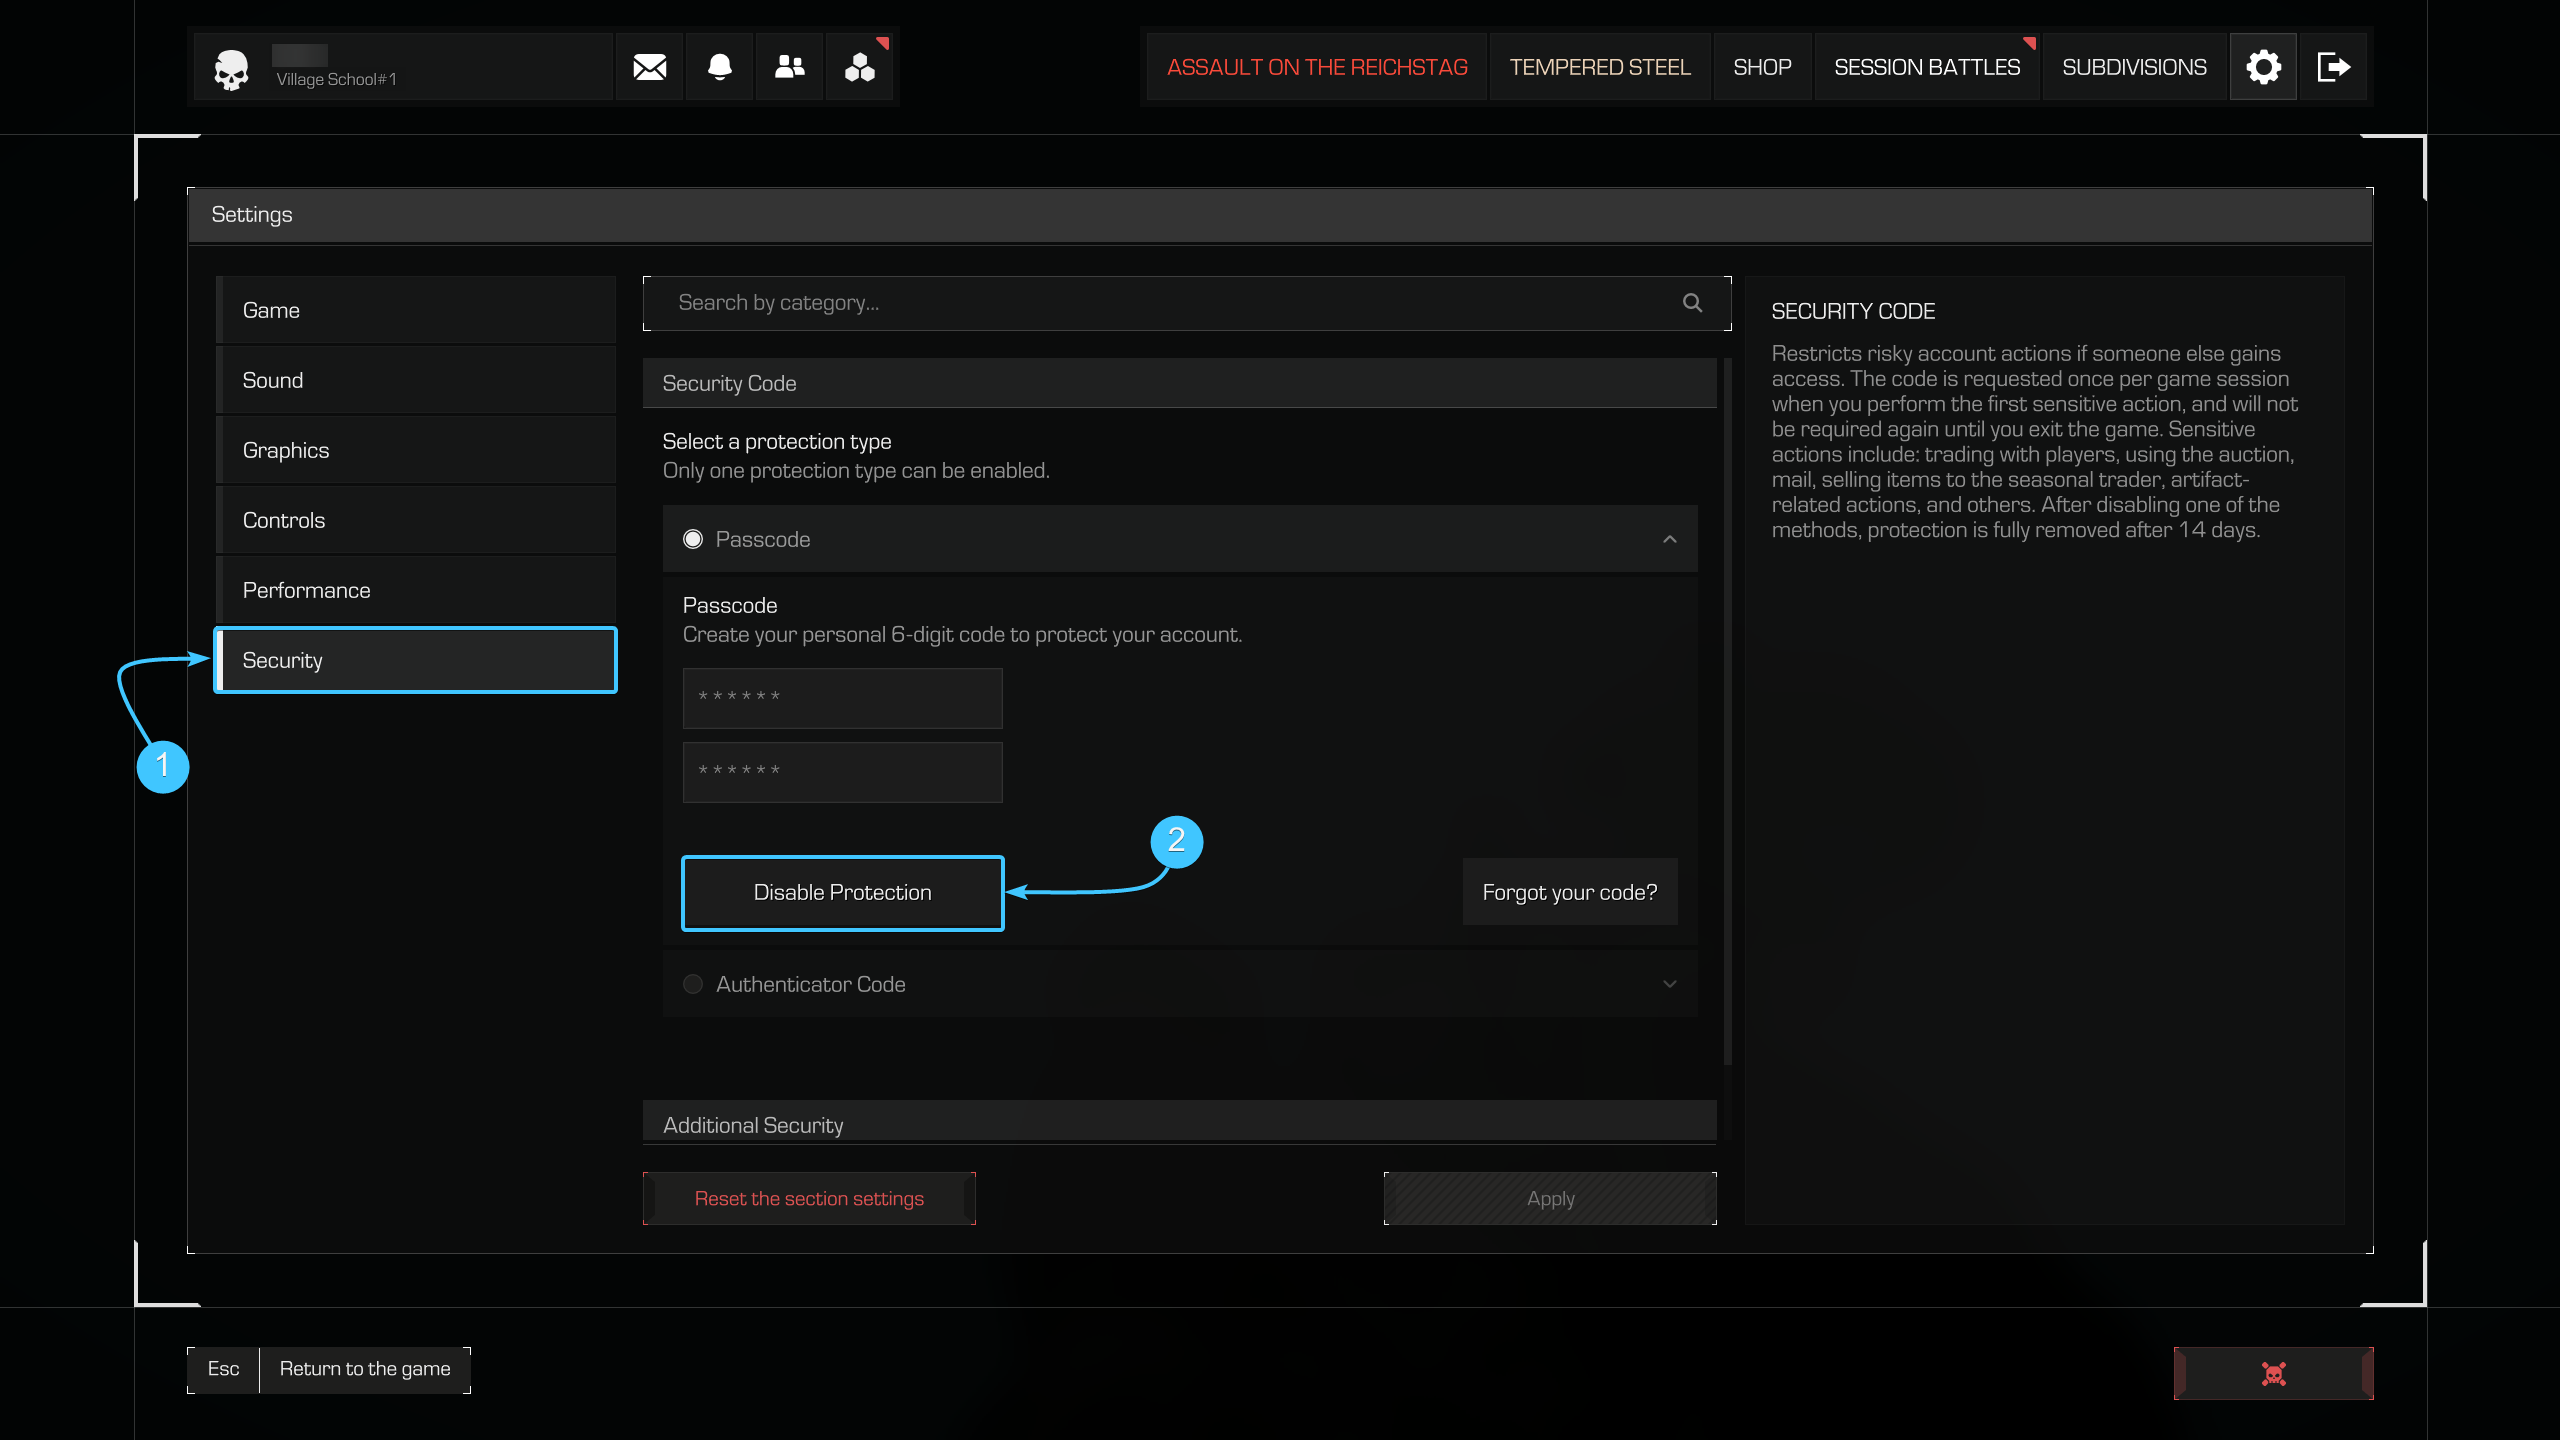Focus the first passcode input field
The image size is (2560, 1440).
click(x=842, y=698)
